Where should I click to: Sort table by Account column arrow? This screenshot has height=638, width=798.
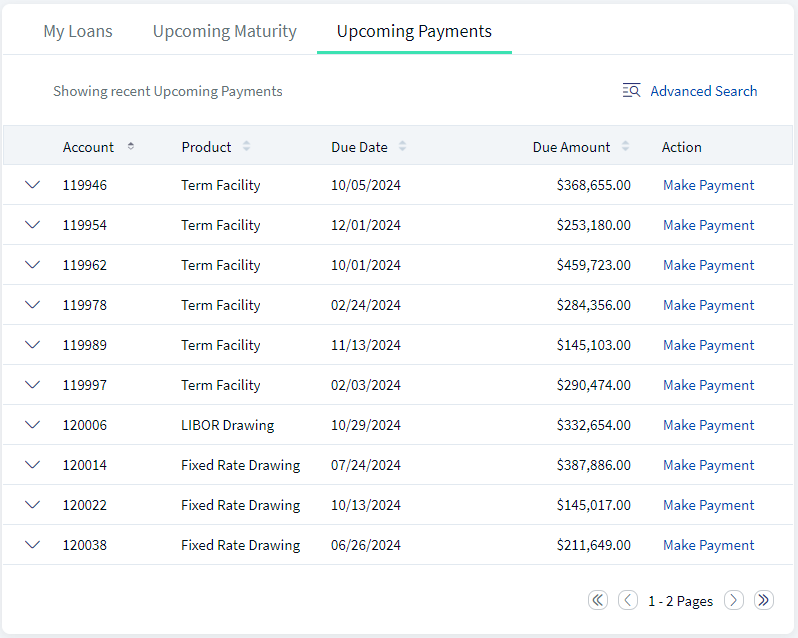[x=131, y=147]
